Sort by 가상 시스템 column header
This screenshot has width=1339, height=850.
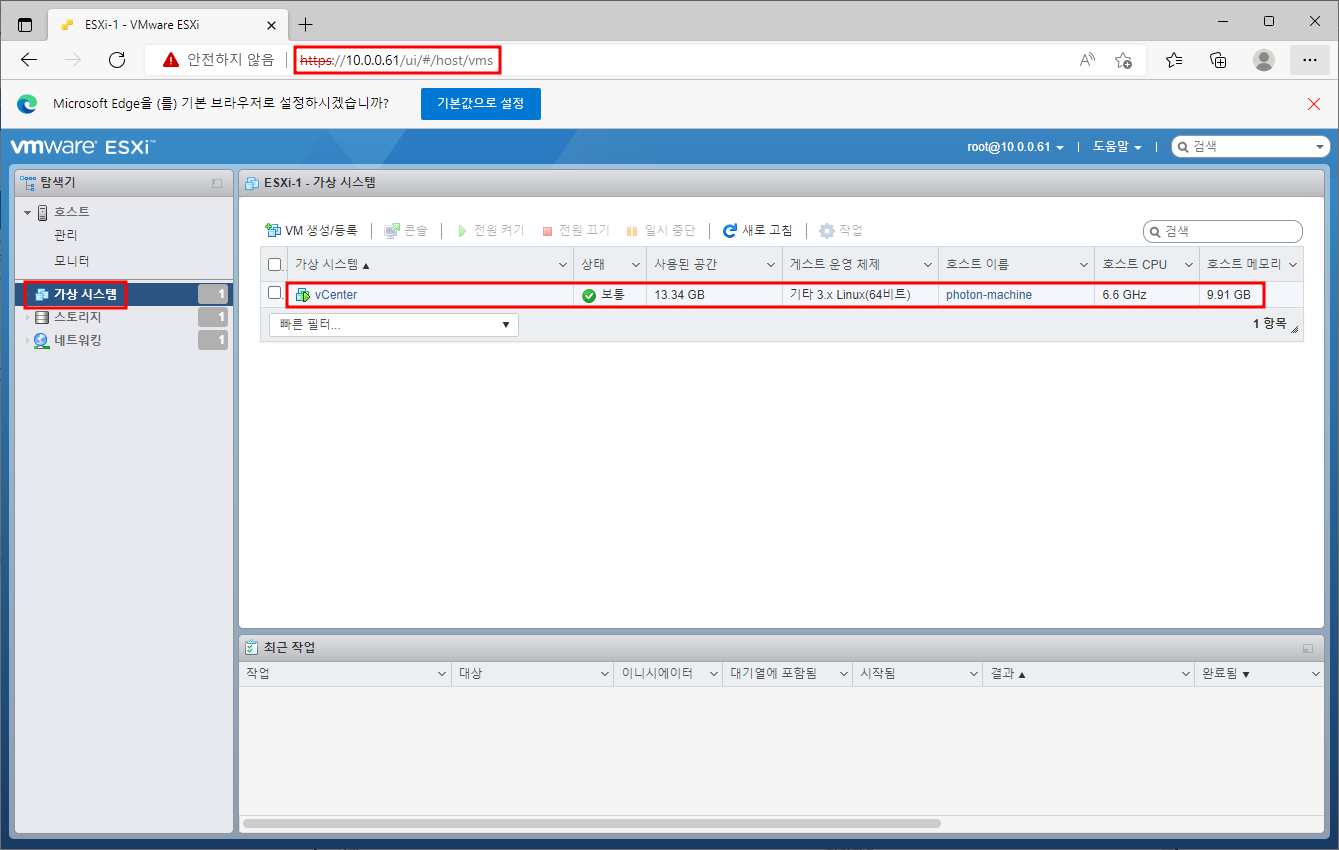[332, 265]
